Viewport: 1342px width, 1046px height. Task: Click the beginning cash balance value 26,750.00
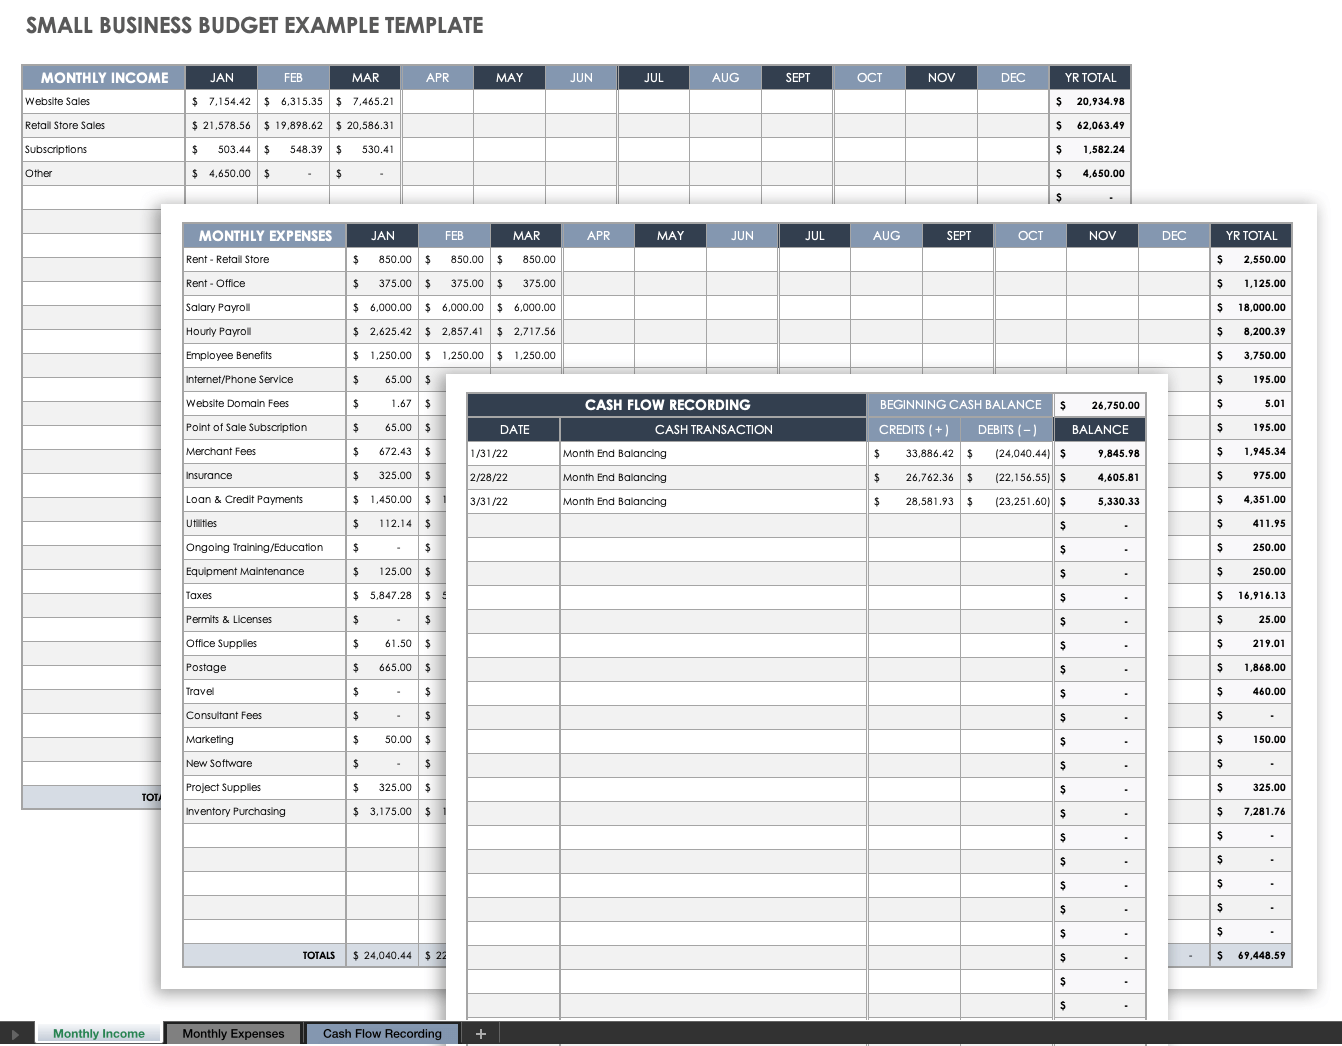1100,405
